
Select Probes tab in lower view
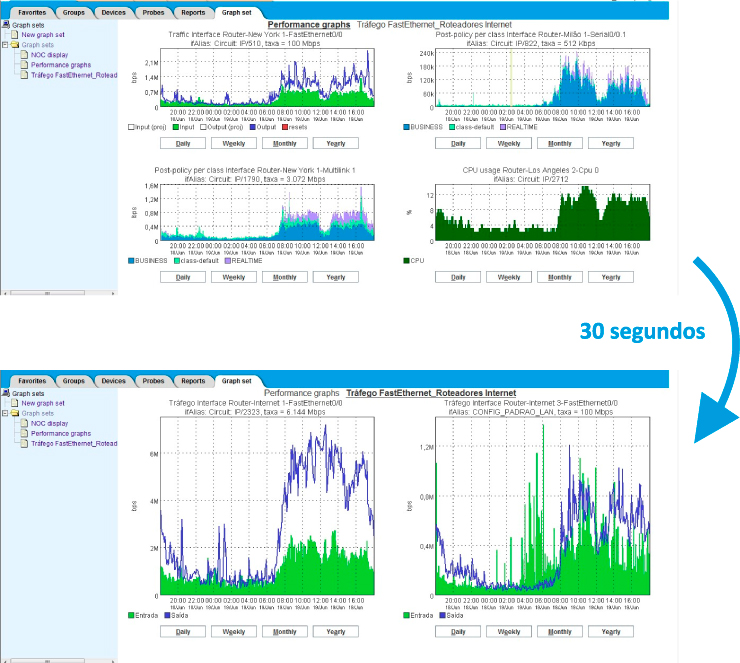pyautogui.click(x=153, y=381)
